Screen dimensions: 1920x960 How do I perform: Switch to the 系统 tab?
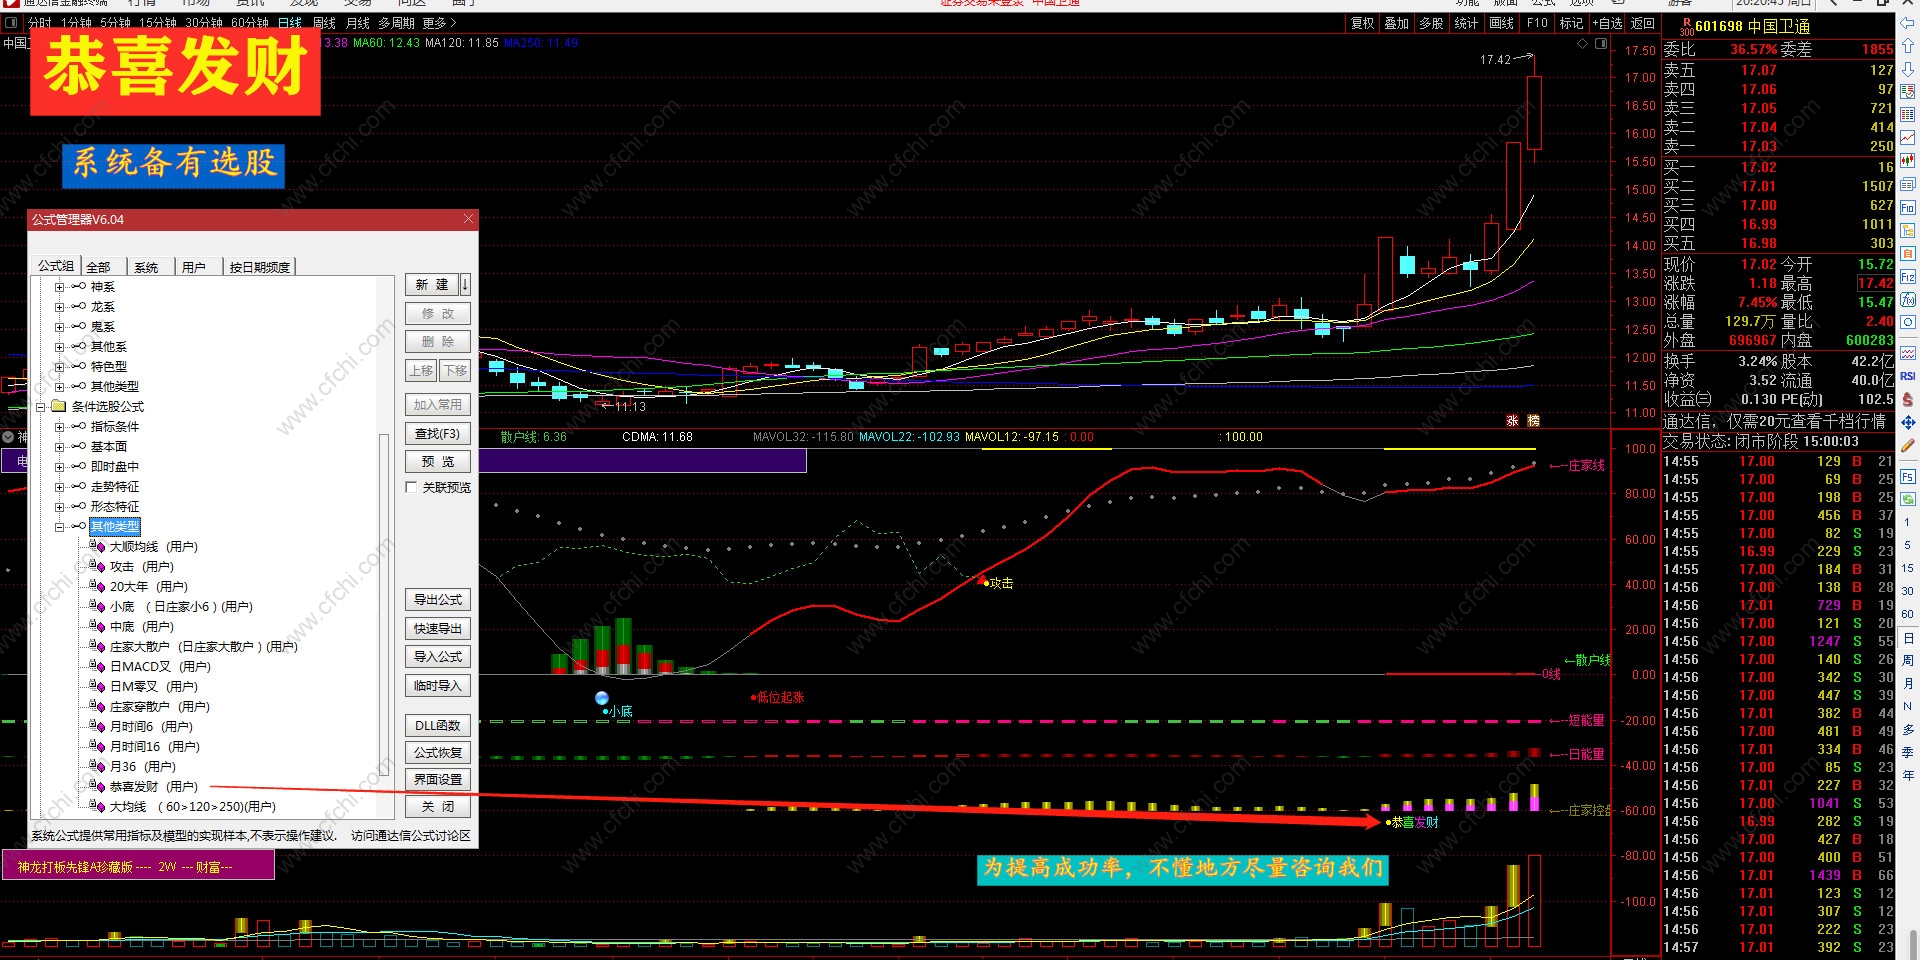click(x=146, y=267)
